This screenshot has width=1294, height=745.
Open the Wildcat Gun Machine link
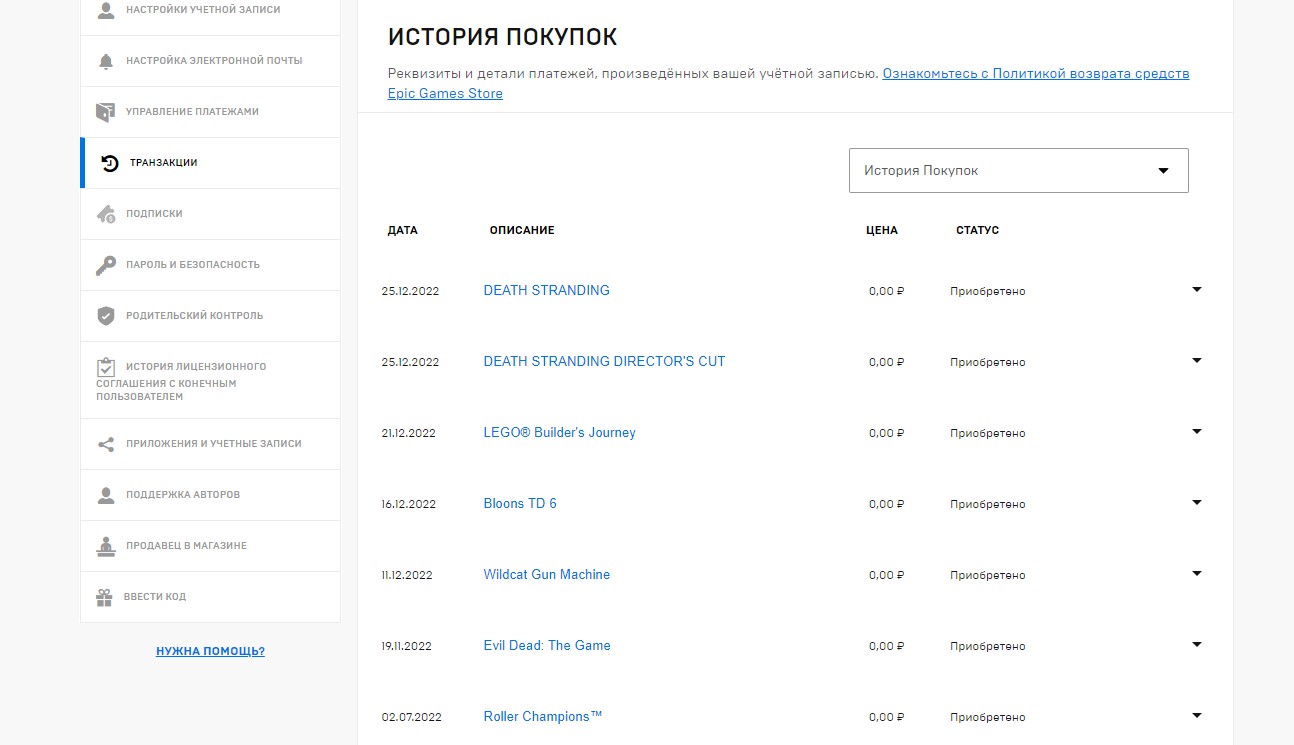546,575
